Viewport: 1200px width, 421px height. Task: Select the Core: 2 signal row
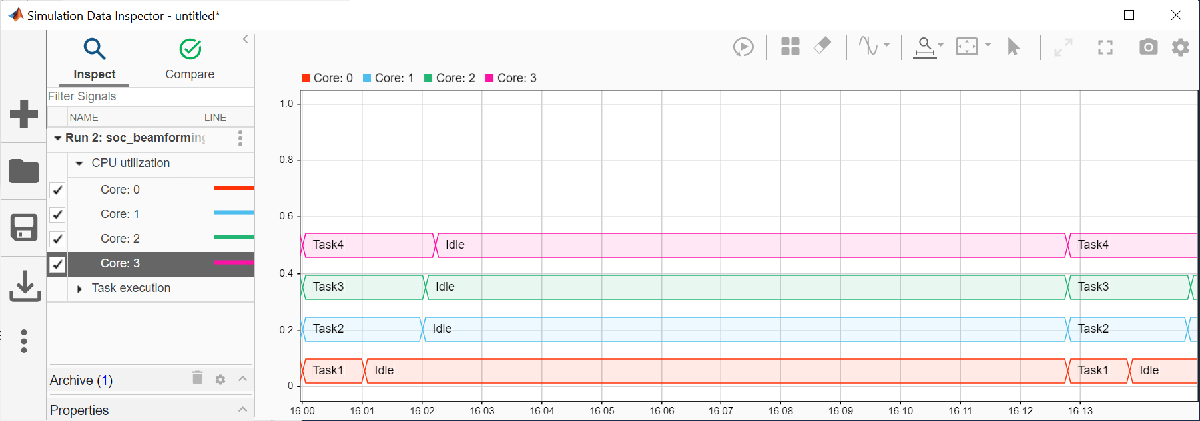[150, 239]
